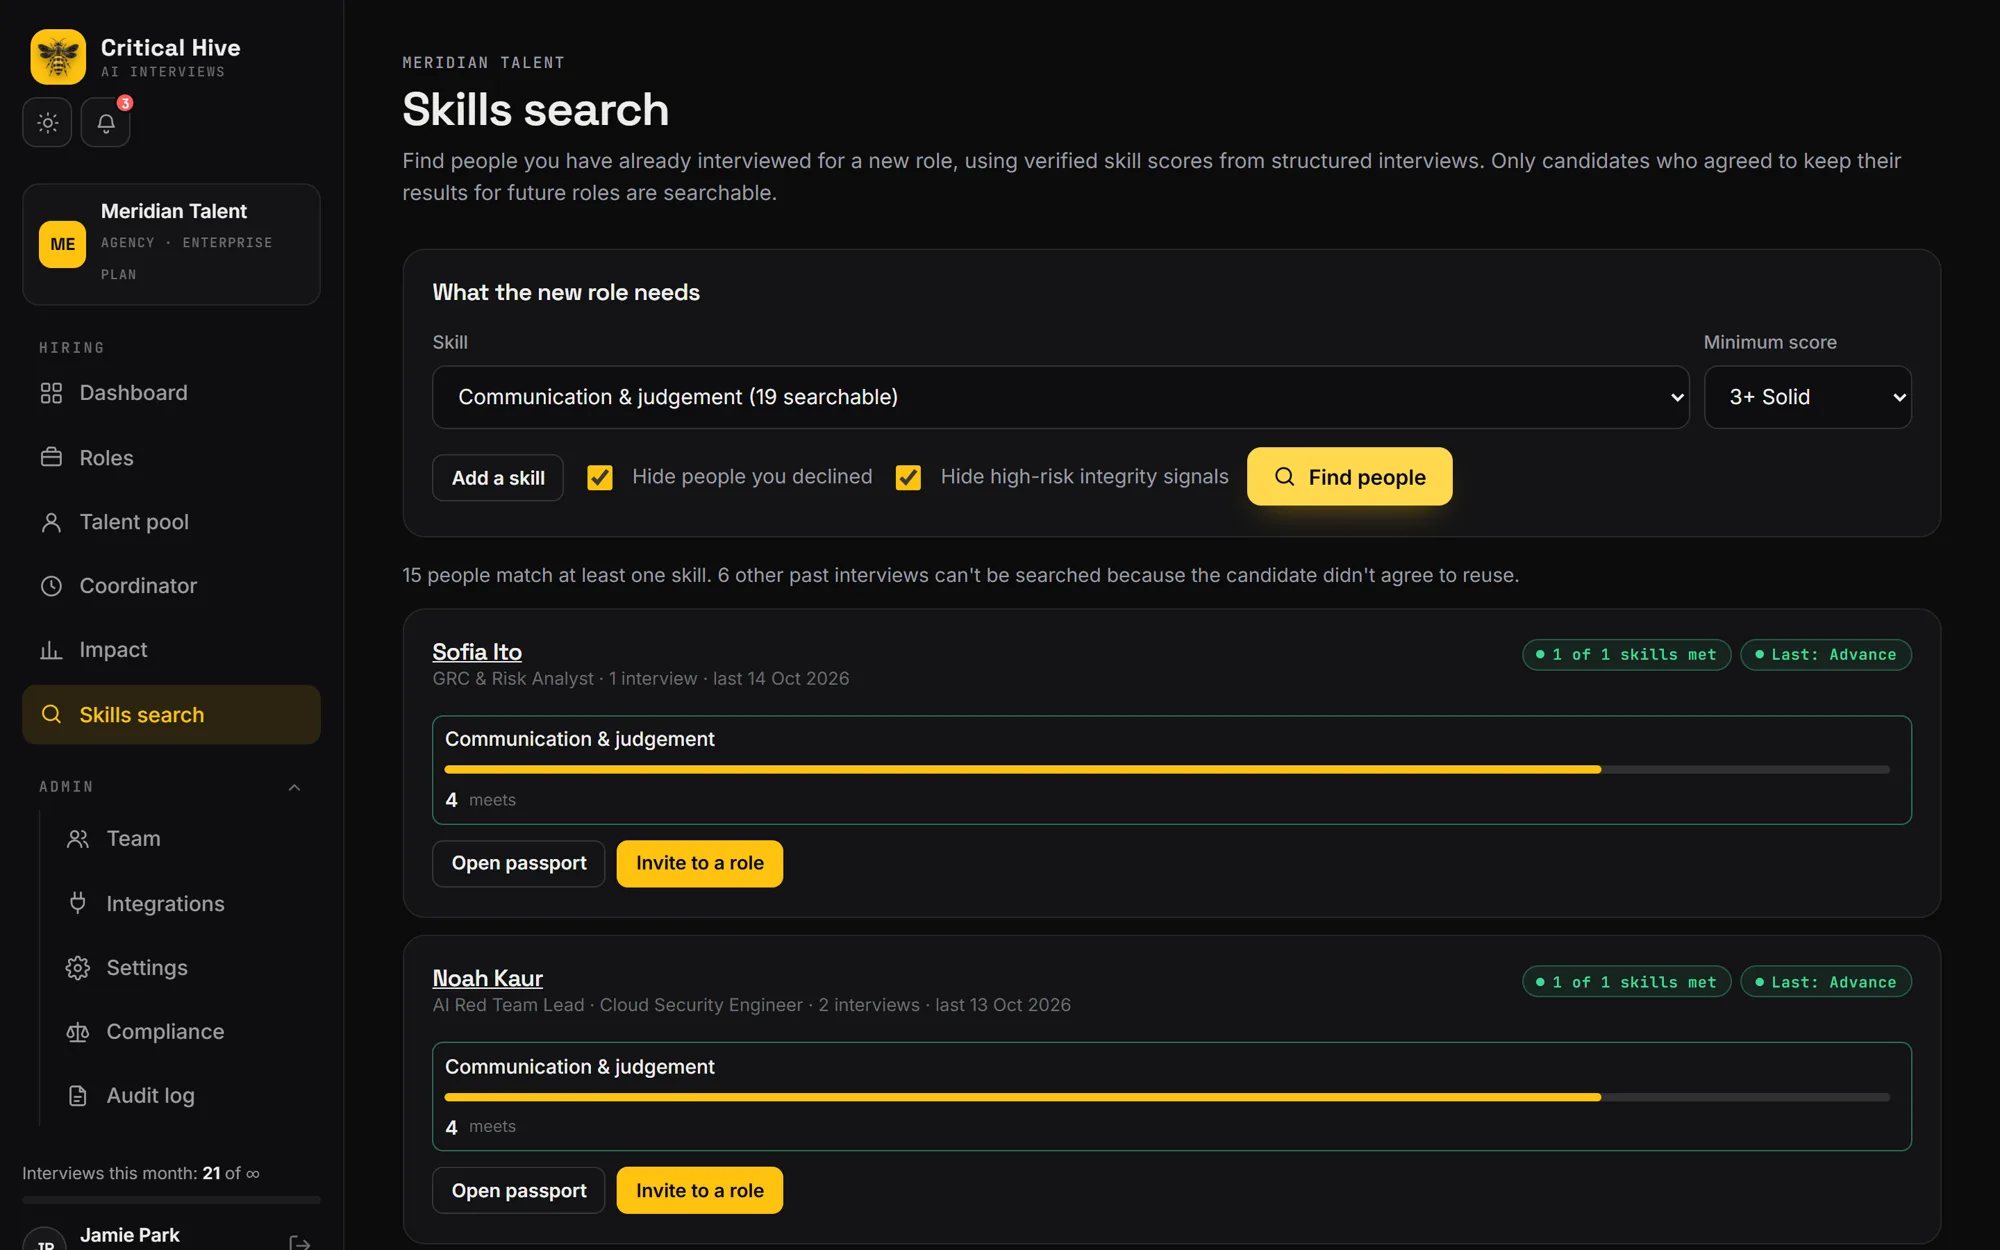Open Talent pool
The width and height of the screenshot is (2000, 1250).
click(x=171, y=522)
